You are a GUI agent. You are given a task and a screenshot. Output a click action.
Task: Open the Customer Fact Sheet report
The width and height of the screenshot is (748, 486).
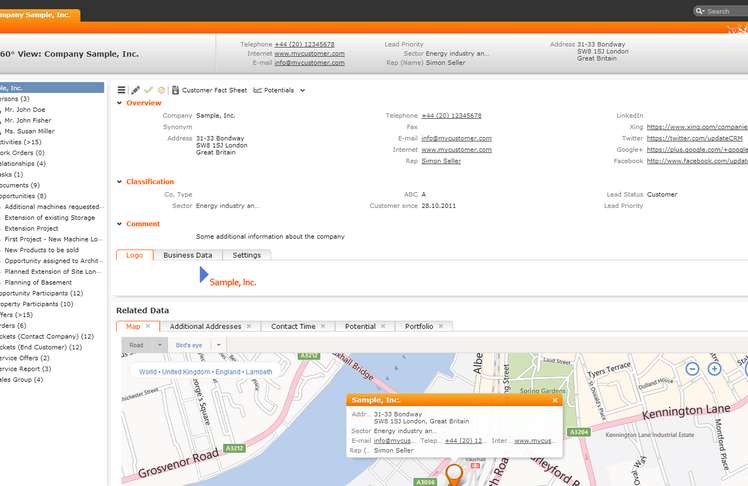209,90
